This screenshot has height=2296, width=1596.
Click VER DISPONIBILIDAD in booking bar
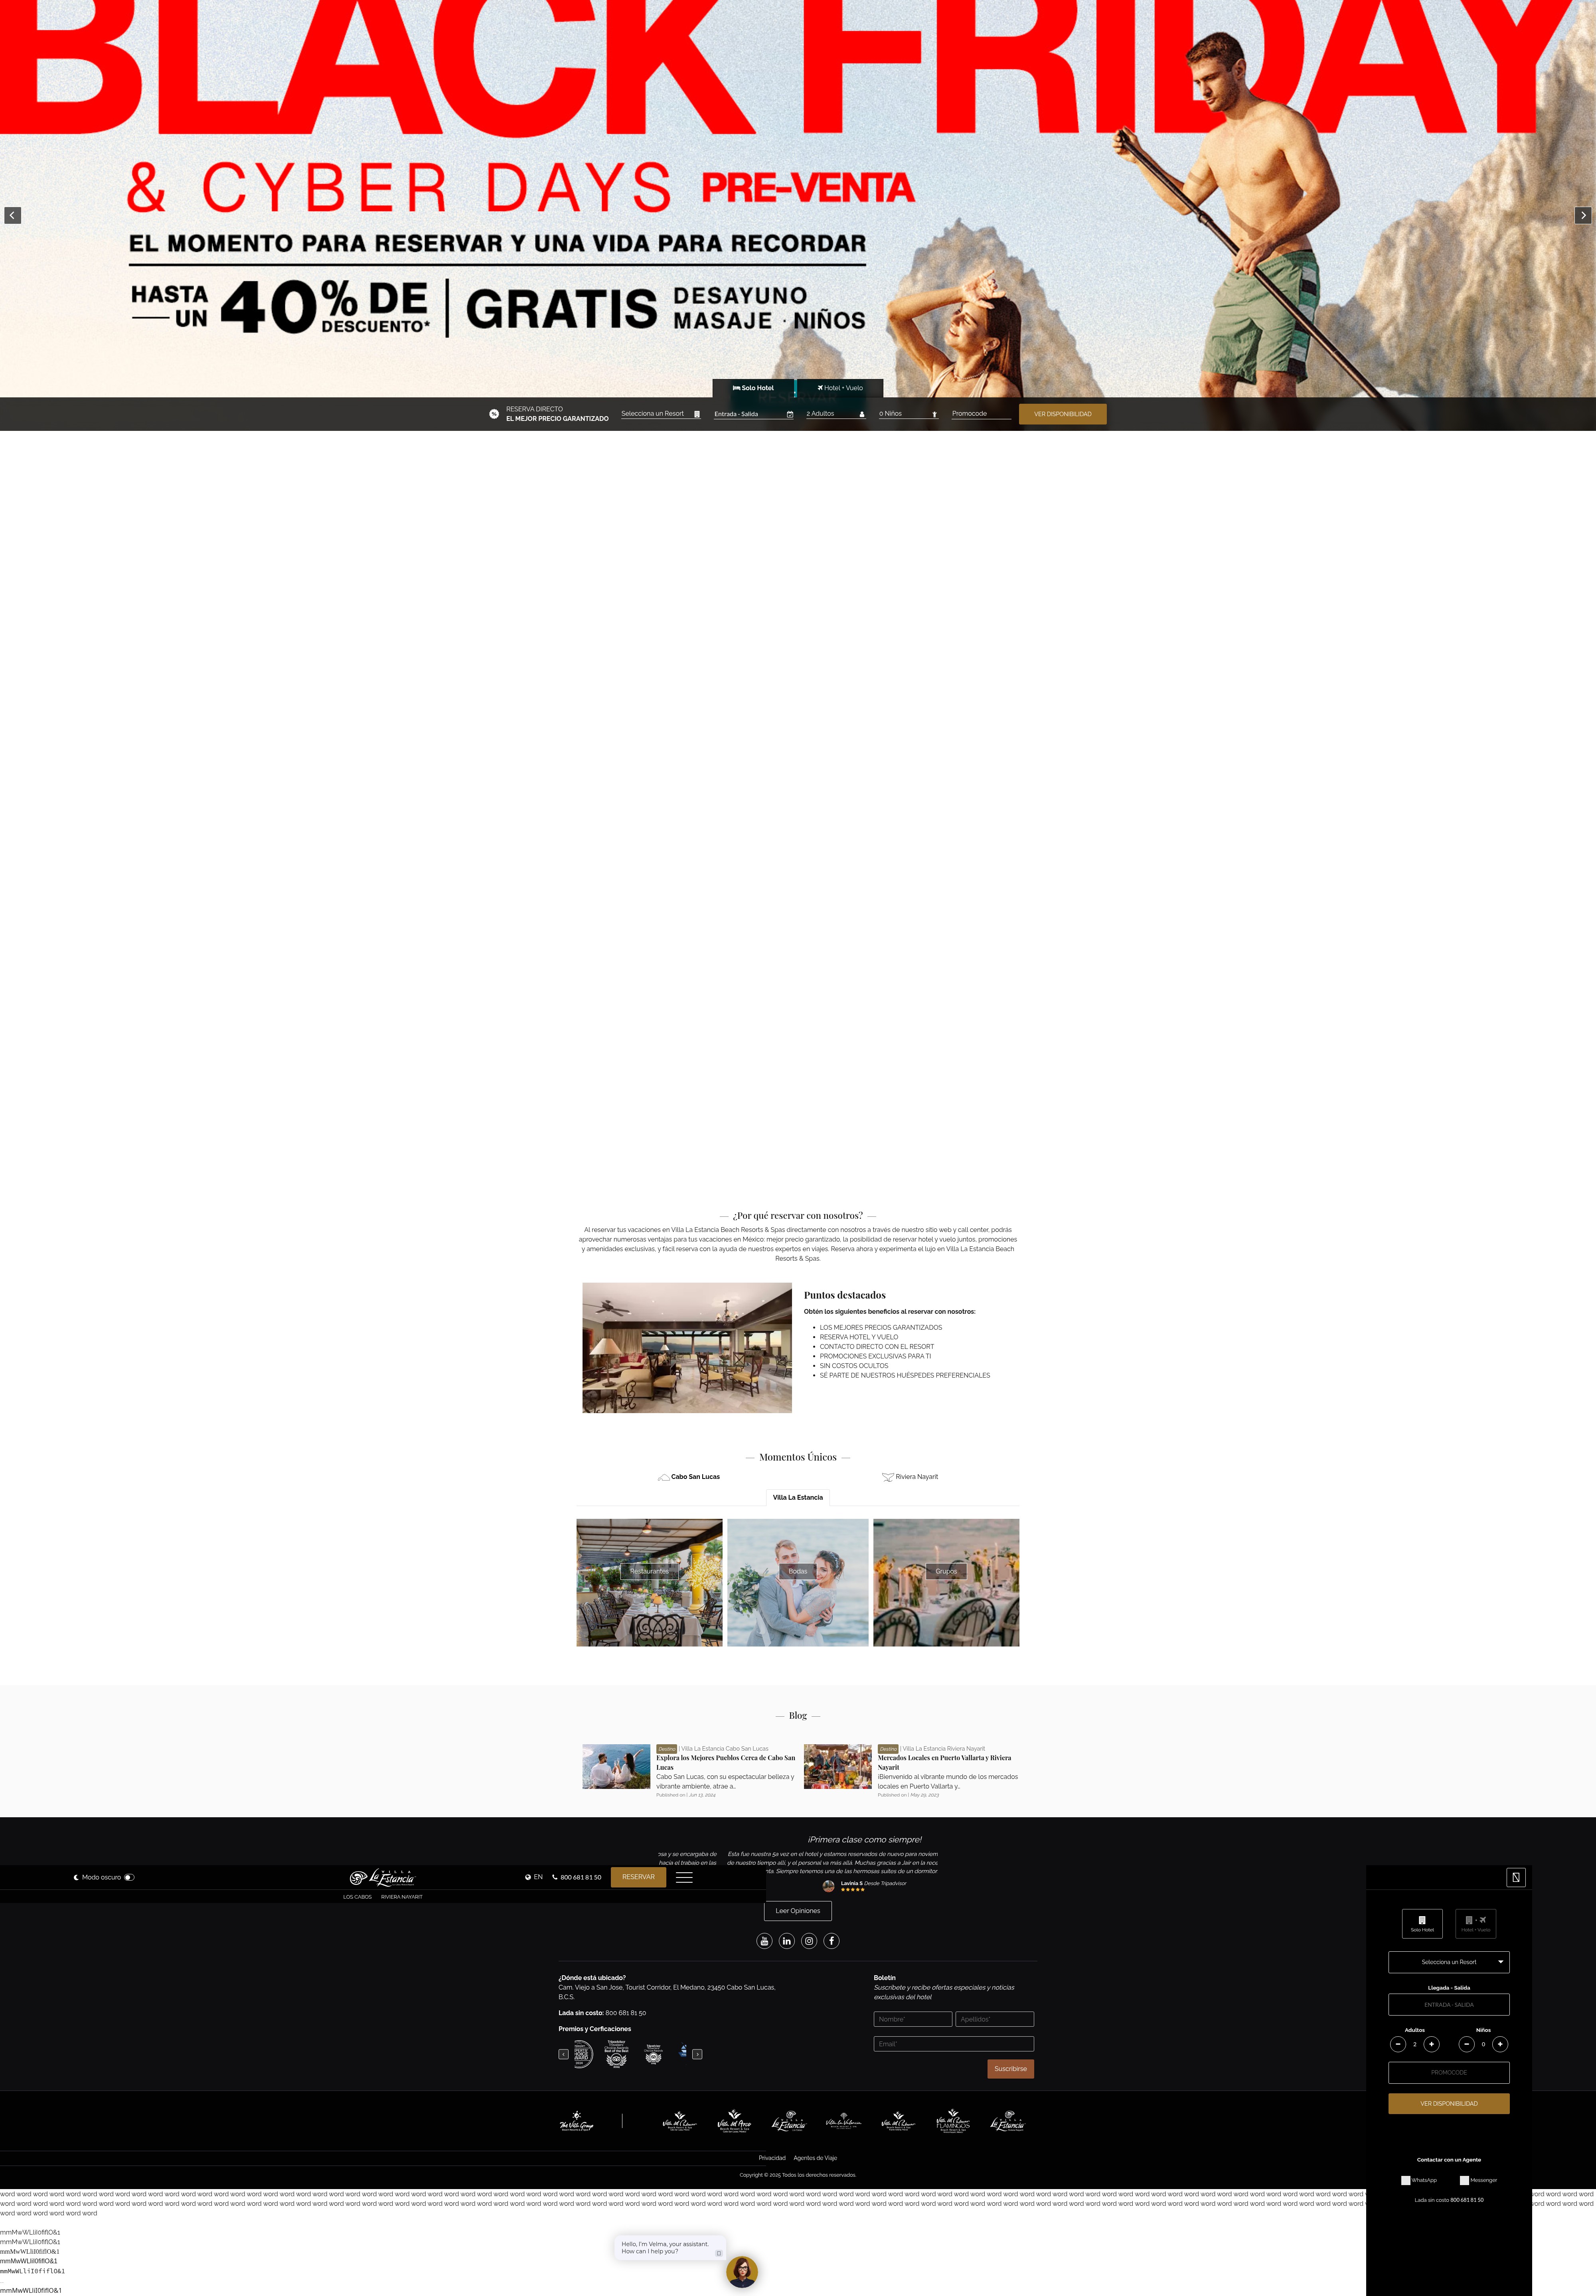1062,414
